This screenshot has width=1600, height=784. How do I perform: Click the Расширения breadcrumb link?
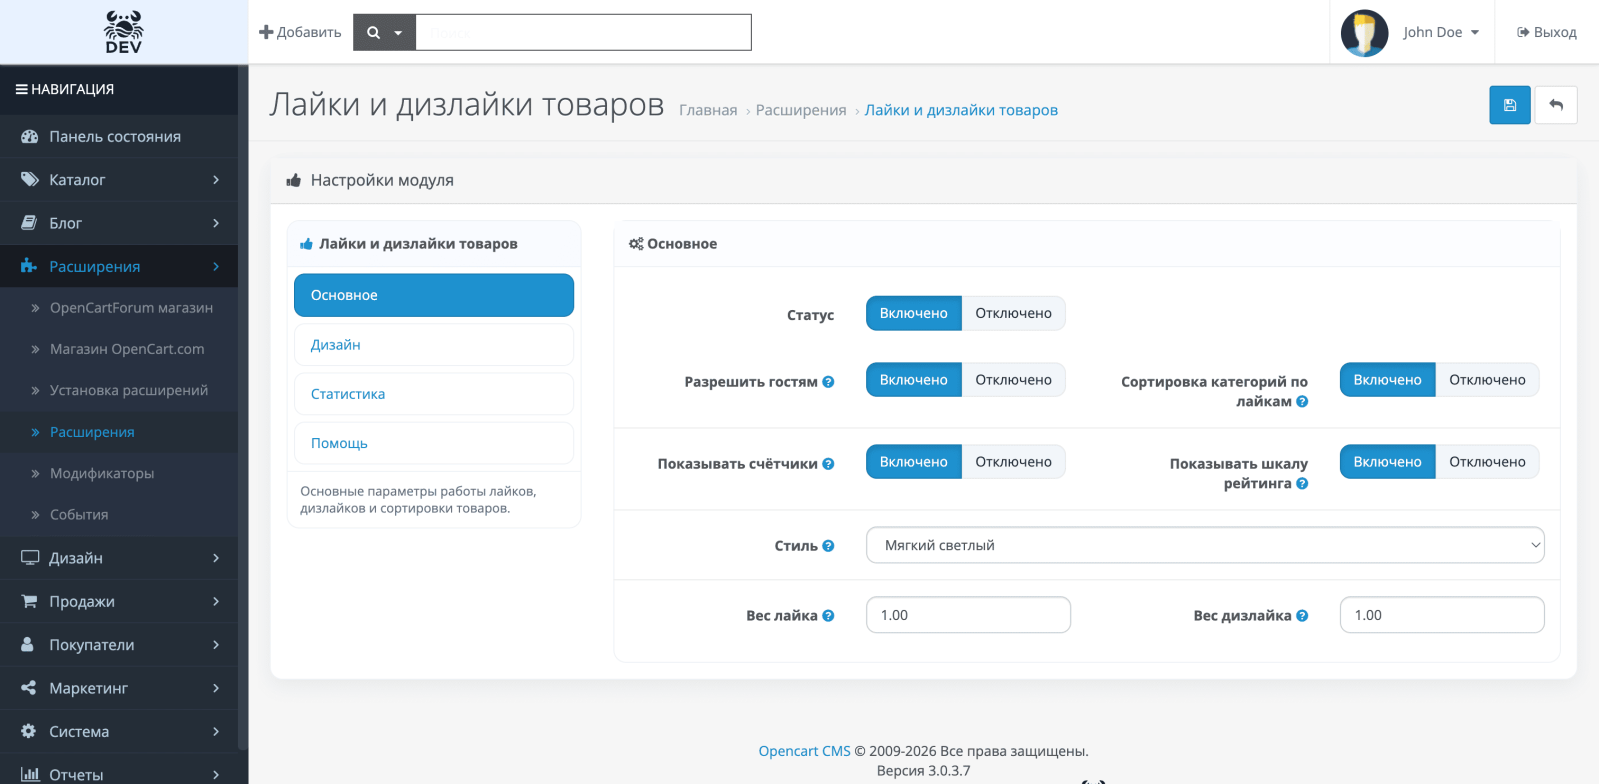pyautogui.click(x=801, y=110)
